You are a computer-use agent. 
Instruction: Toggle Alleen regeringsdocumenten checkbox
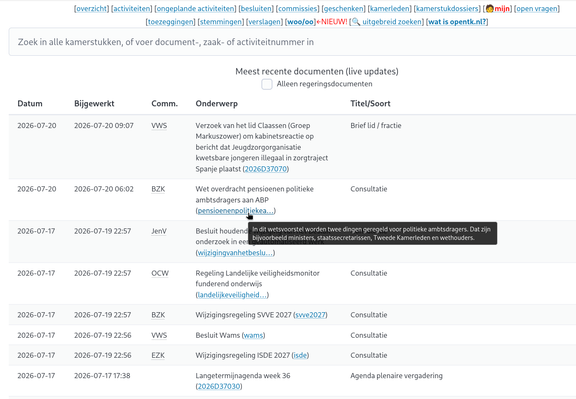tap(267, 84)
